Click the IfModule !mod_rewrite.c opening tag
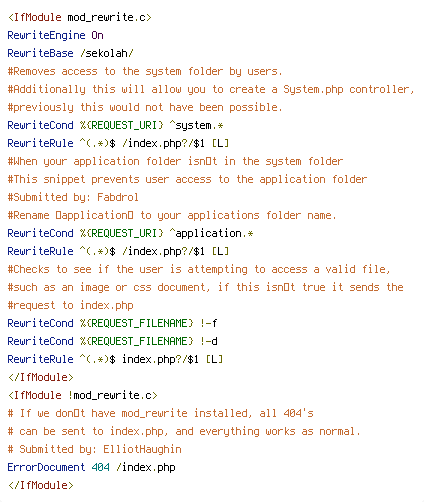The width and height of the screenshot is (424, 502). 83,395
